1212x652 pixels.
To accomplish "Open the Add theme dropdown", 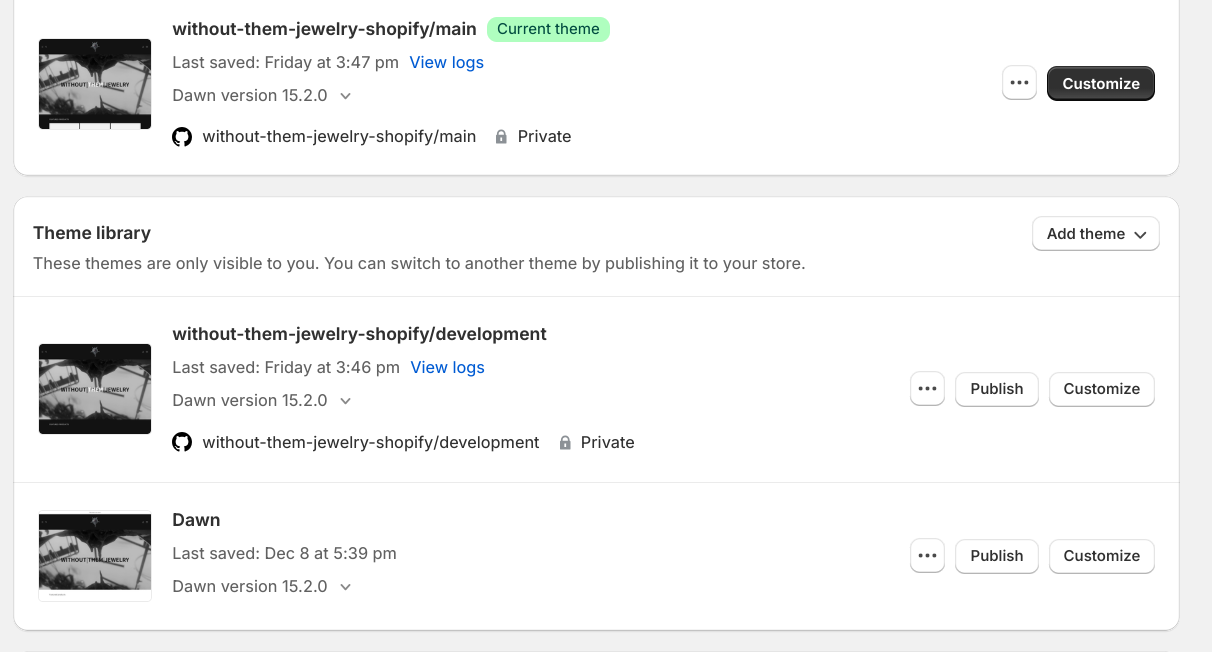I will click(x=1095, y=234).
